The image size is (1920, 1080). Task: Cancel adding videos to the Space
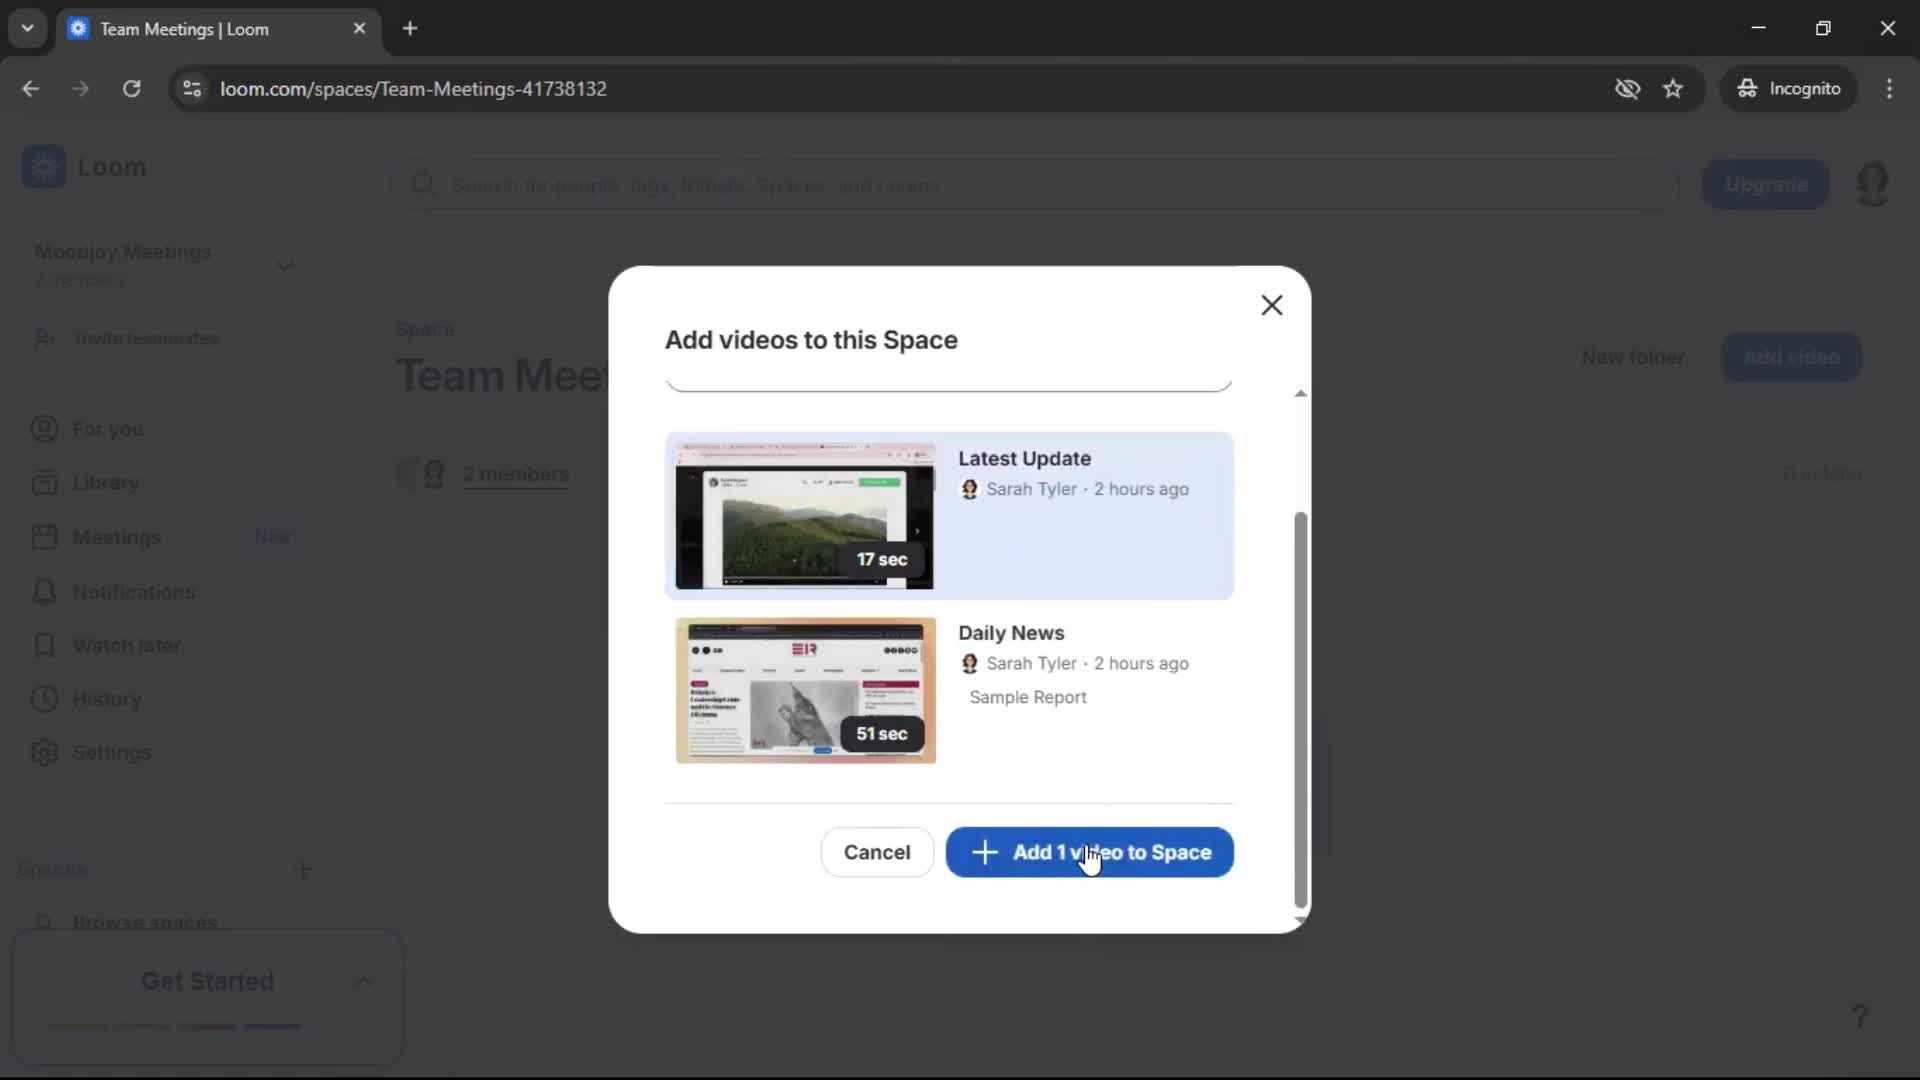(876, 852)
